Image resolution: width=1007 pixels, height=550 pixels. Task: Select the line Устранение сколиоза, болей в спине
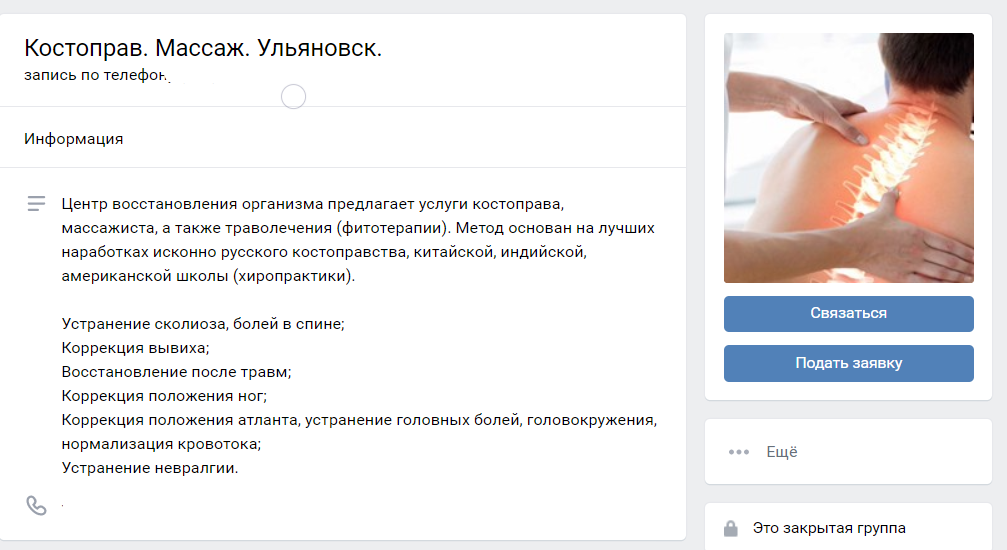pyautogui.click(x=203, y=324)
